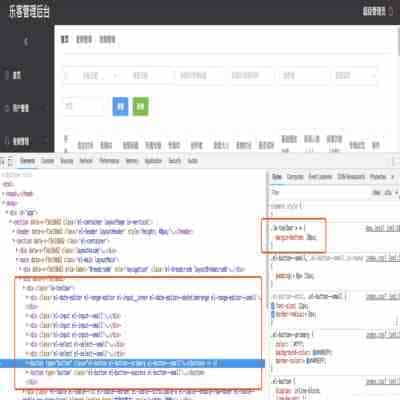400x400 pixels.
Task: Select the Computed pane tab
Action: tap(295, 177)
